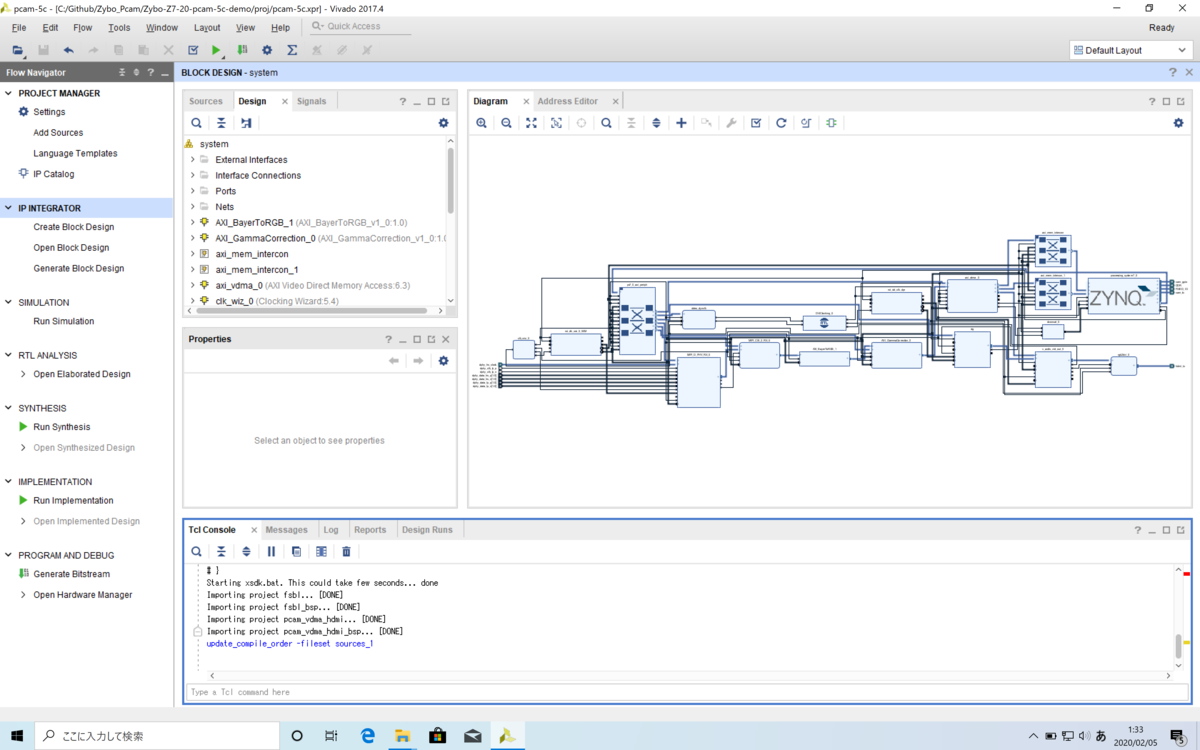Click the Design panel vertical scrollbar

coord(451,180)
